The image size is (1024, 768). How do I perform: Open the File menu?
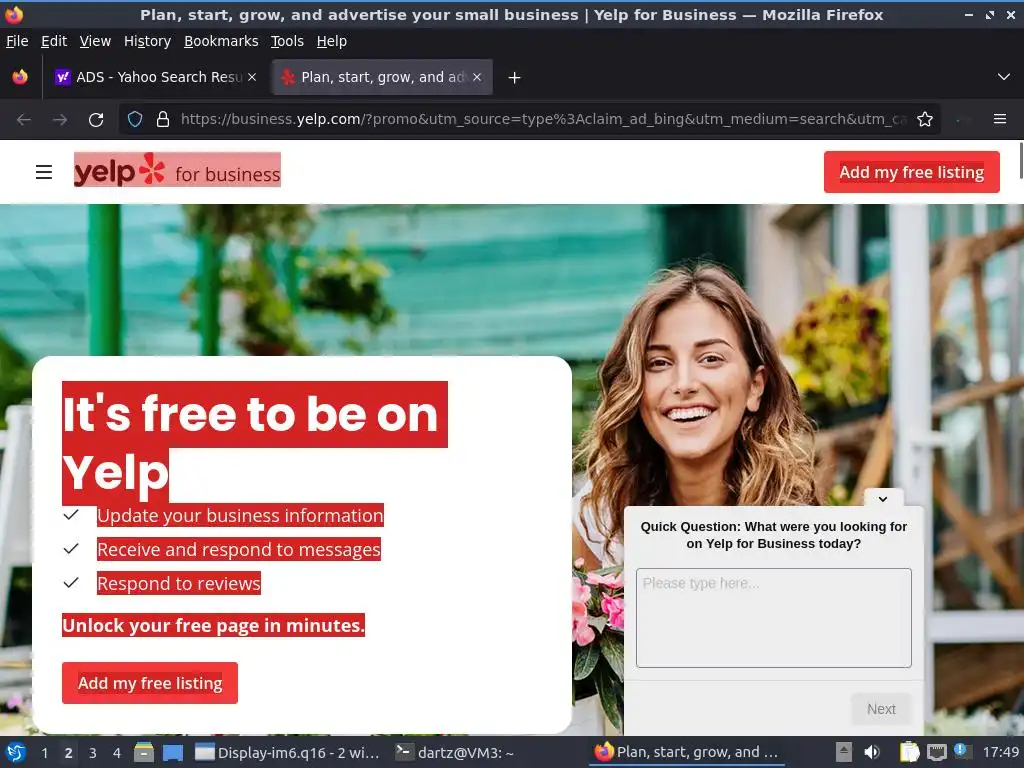[17, 41]
